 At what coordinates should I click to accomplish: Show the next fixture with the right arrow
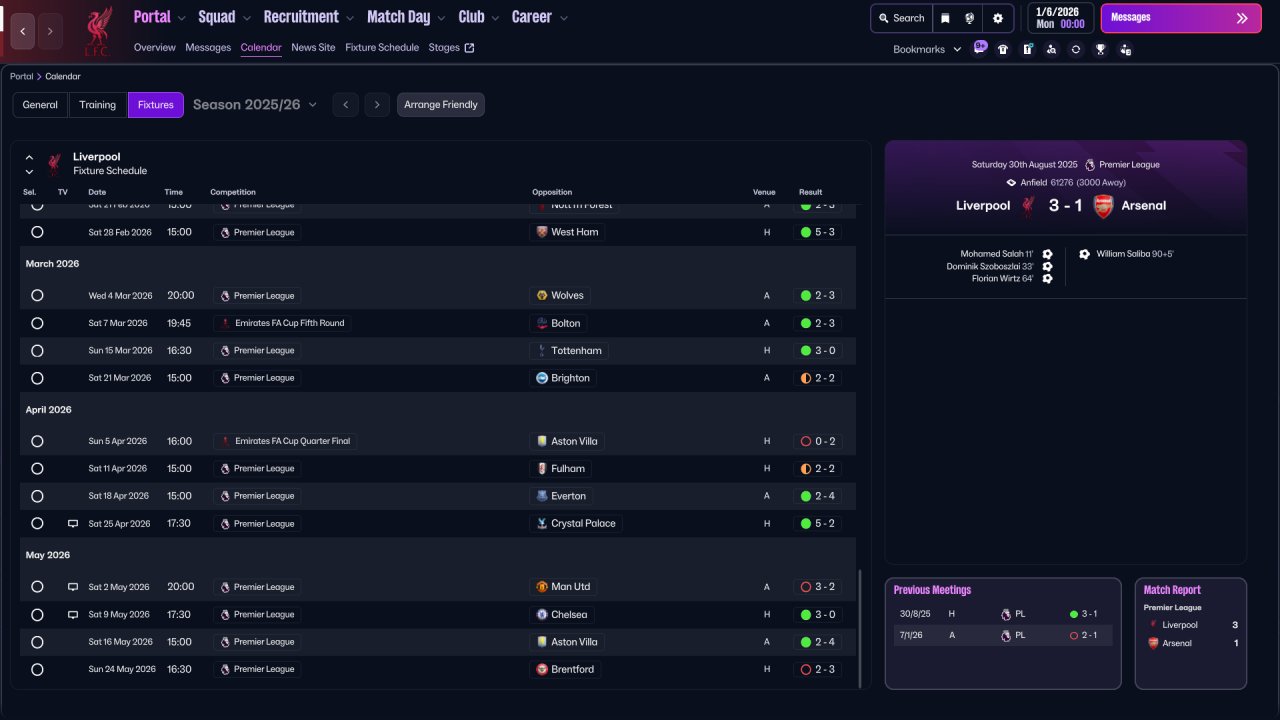pos(377,105)
